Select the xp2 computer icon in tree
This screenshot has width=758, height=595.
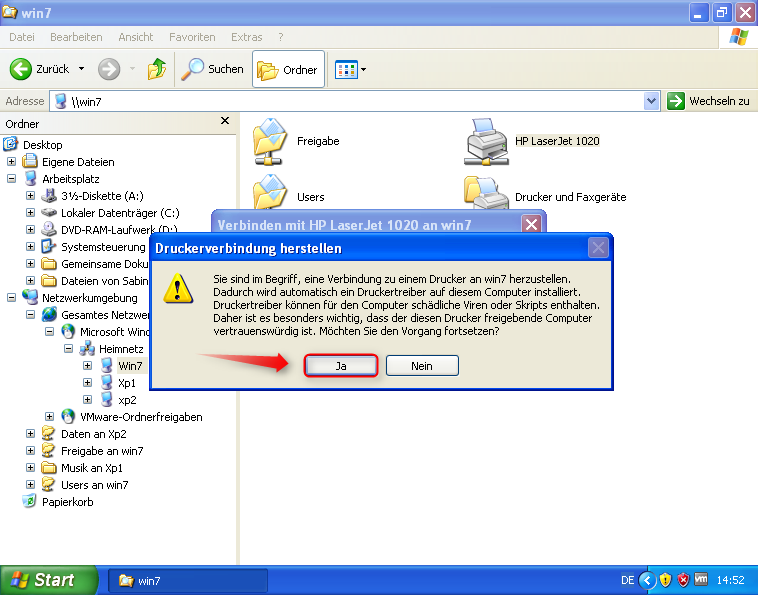pos(106,399)
